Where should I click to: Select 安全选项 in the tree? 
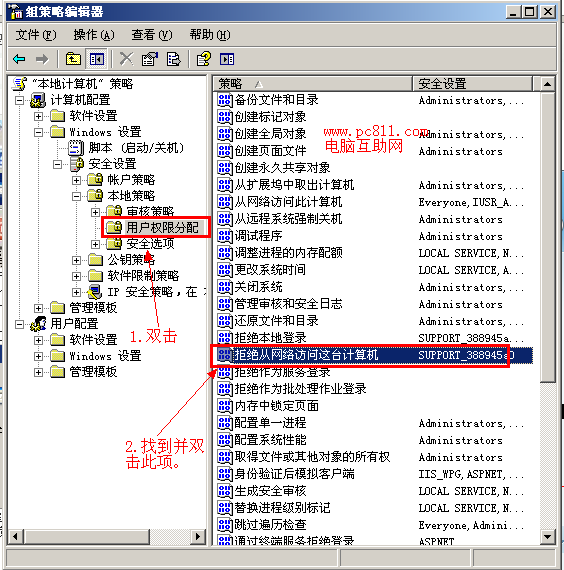coord(150,244)
